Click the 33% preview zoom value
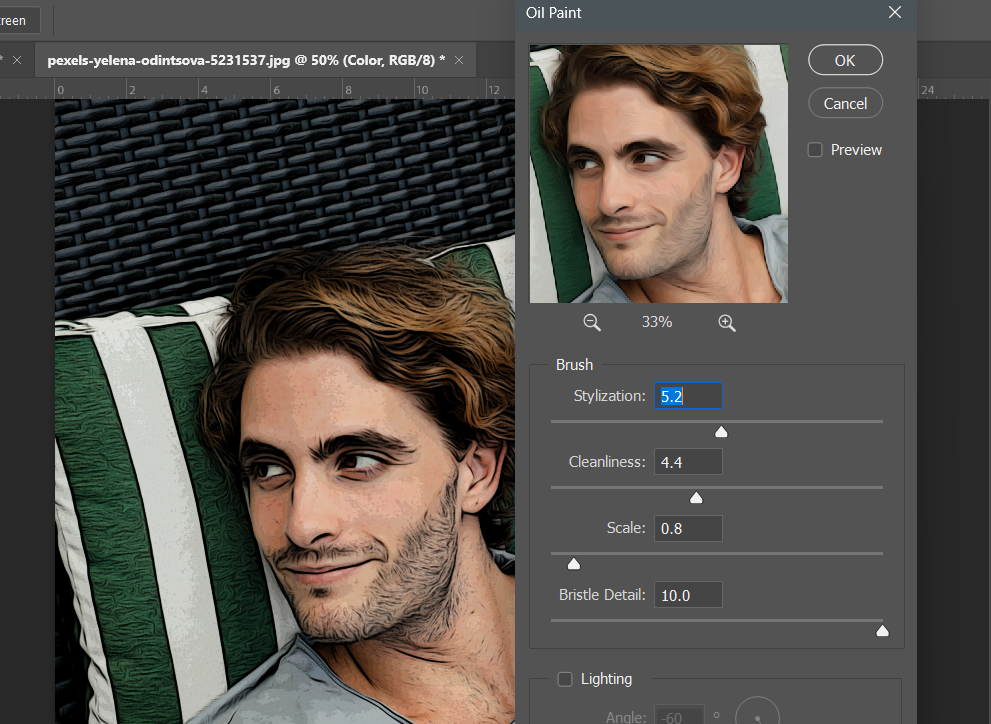This screenshot has width=991, height=724. [657, 322]
